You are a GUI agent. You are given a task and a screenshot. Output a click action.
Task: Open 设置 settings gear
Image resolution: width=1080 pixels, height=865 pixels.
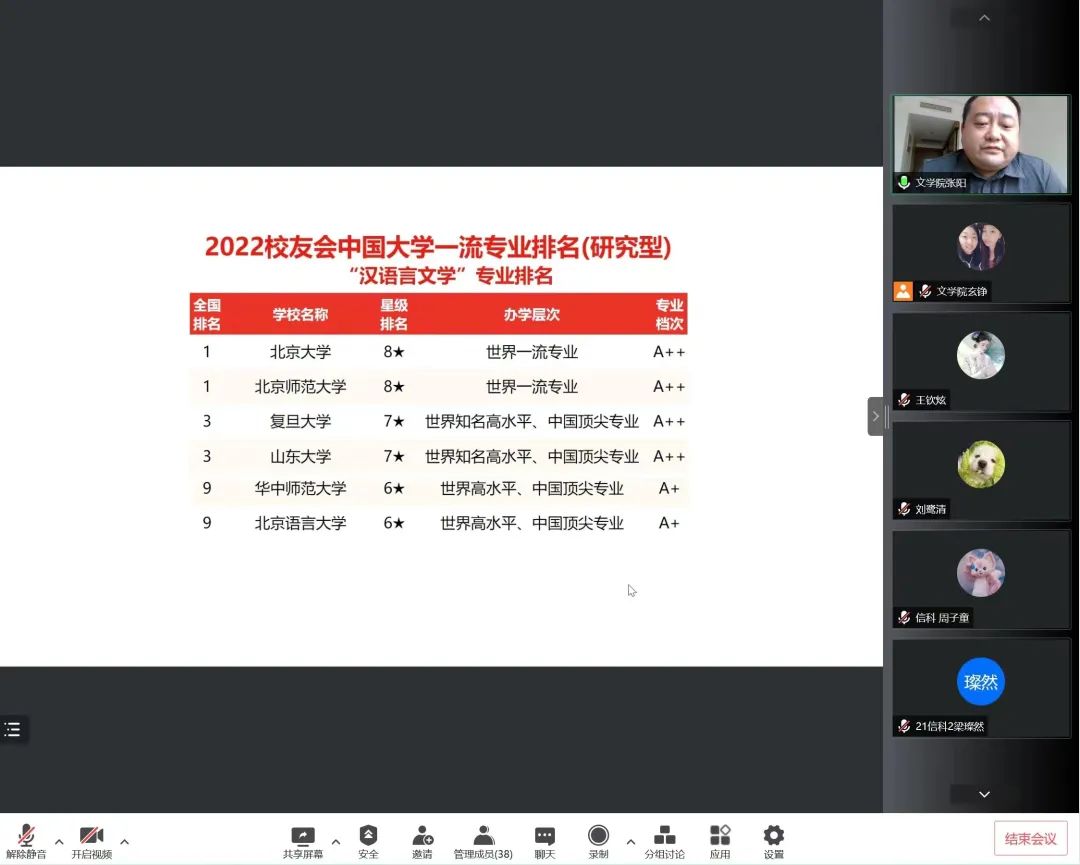[x=773, y=842]
